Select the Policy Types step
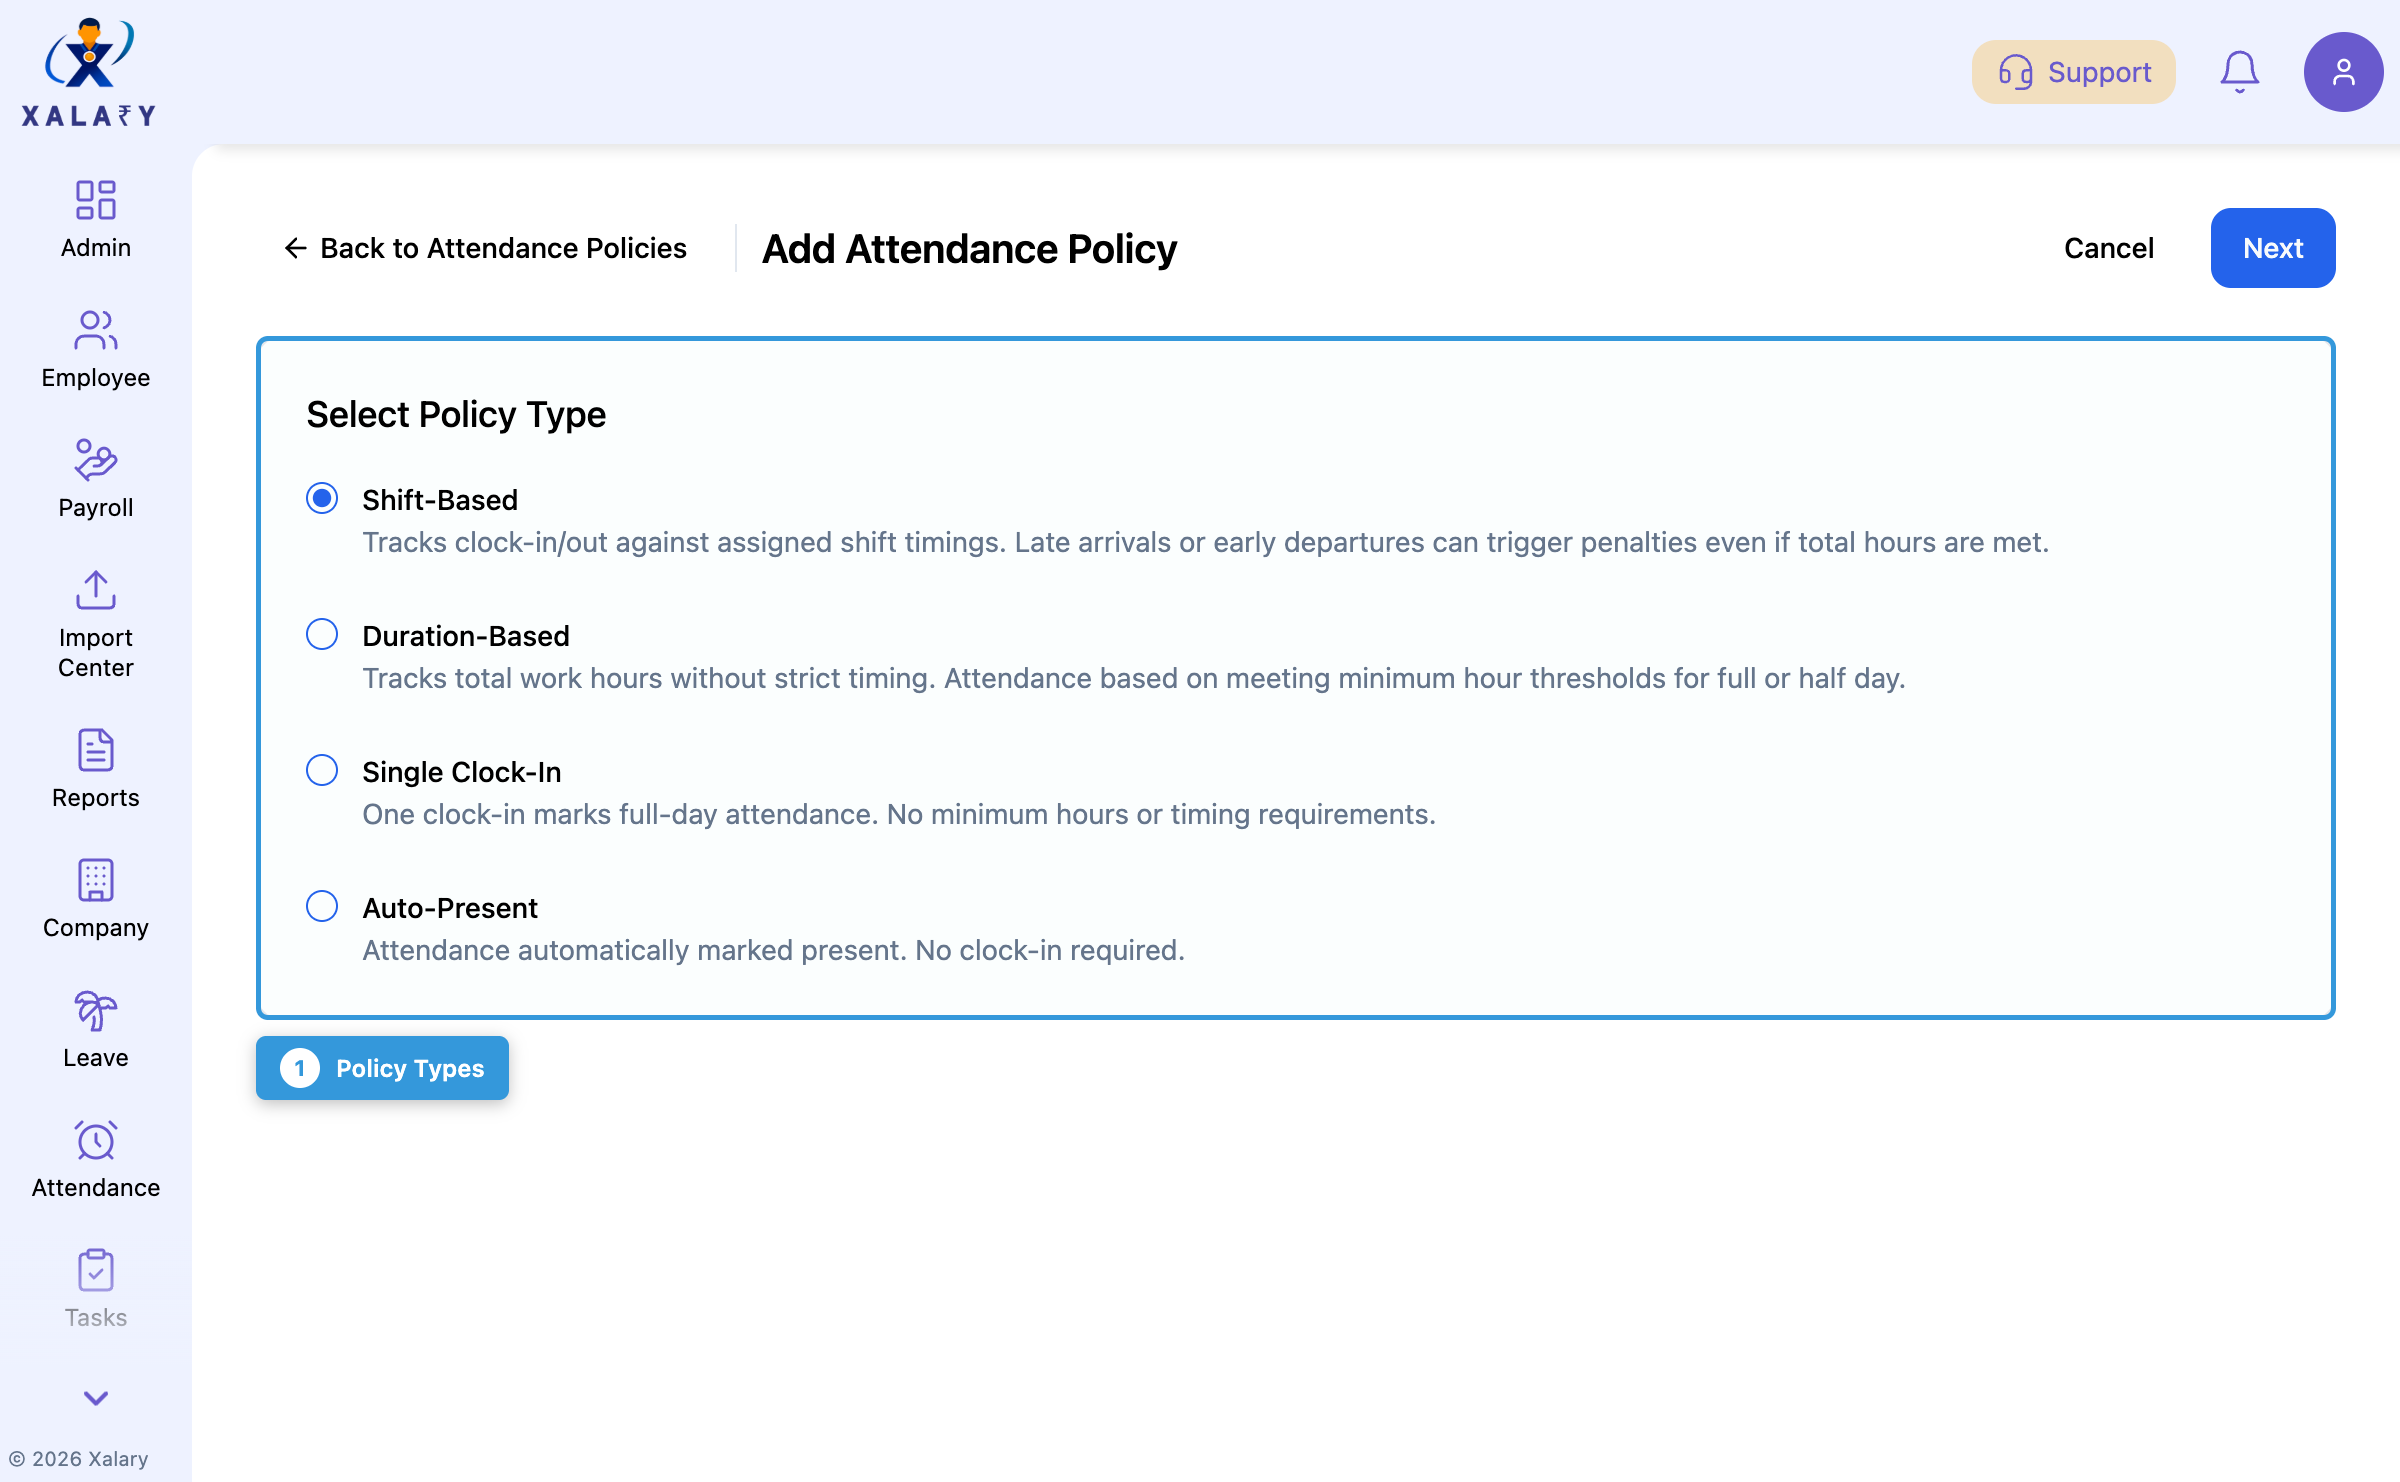2400x1482 pixels. pos(382,1068)
